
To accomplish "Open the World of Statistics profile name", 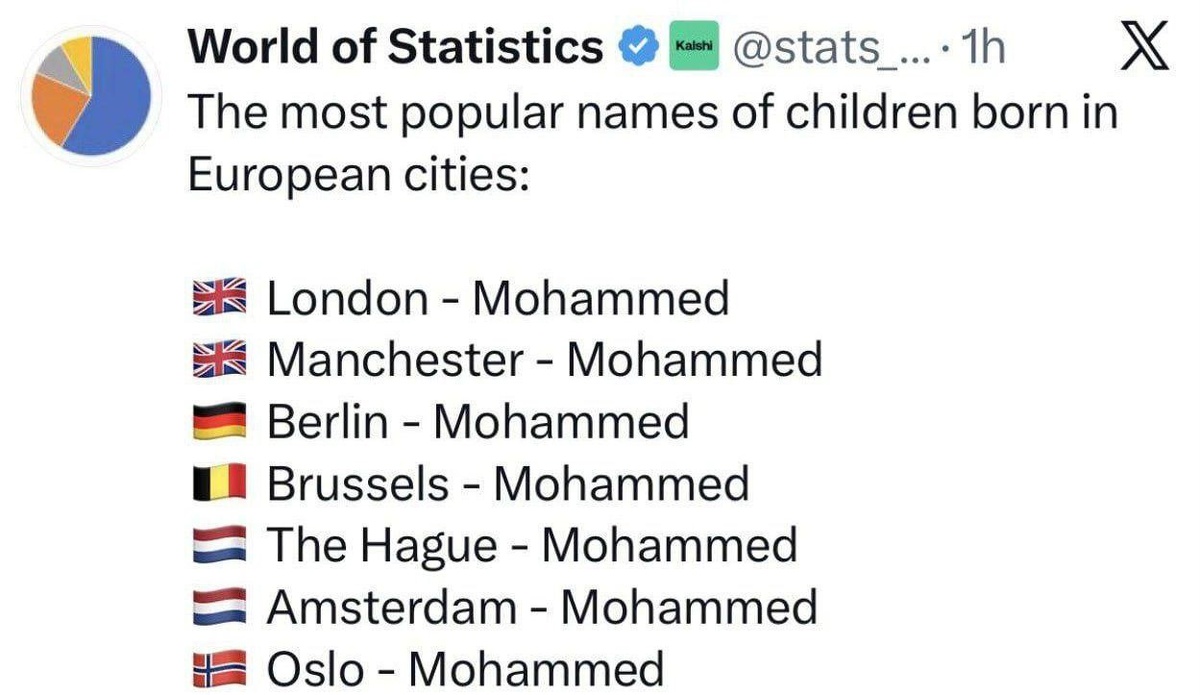I will tap(396, 47).
